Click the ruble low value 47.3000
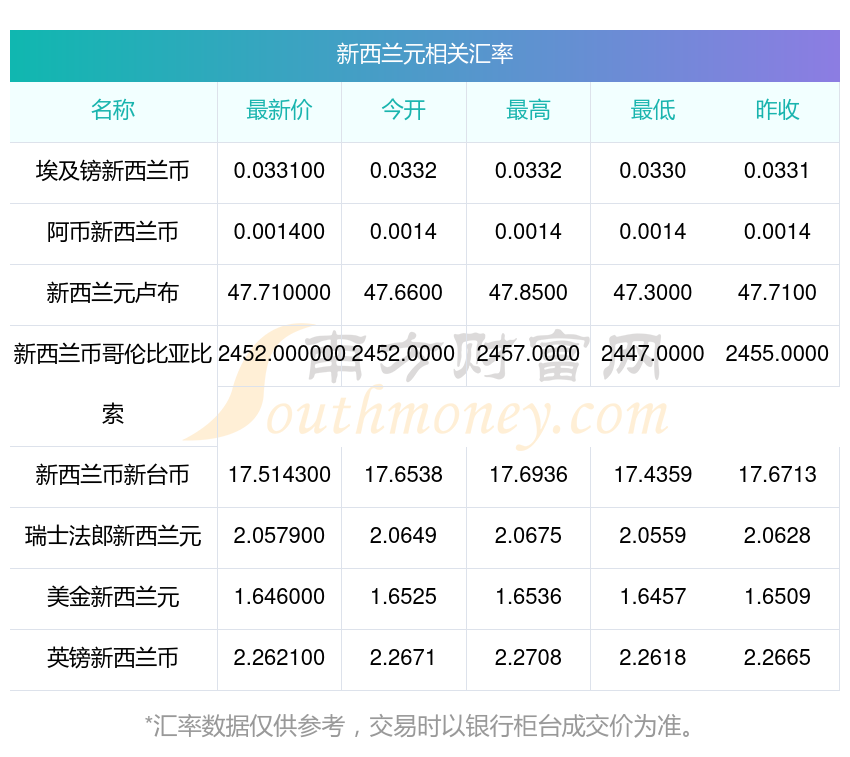Viewport: 850px width, 757px height. coord(653,293)
